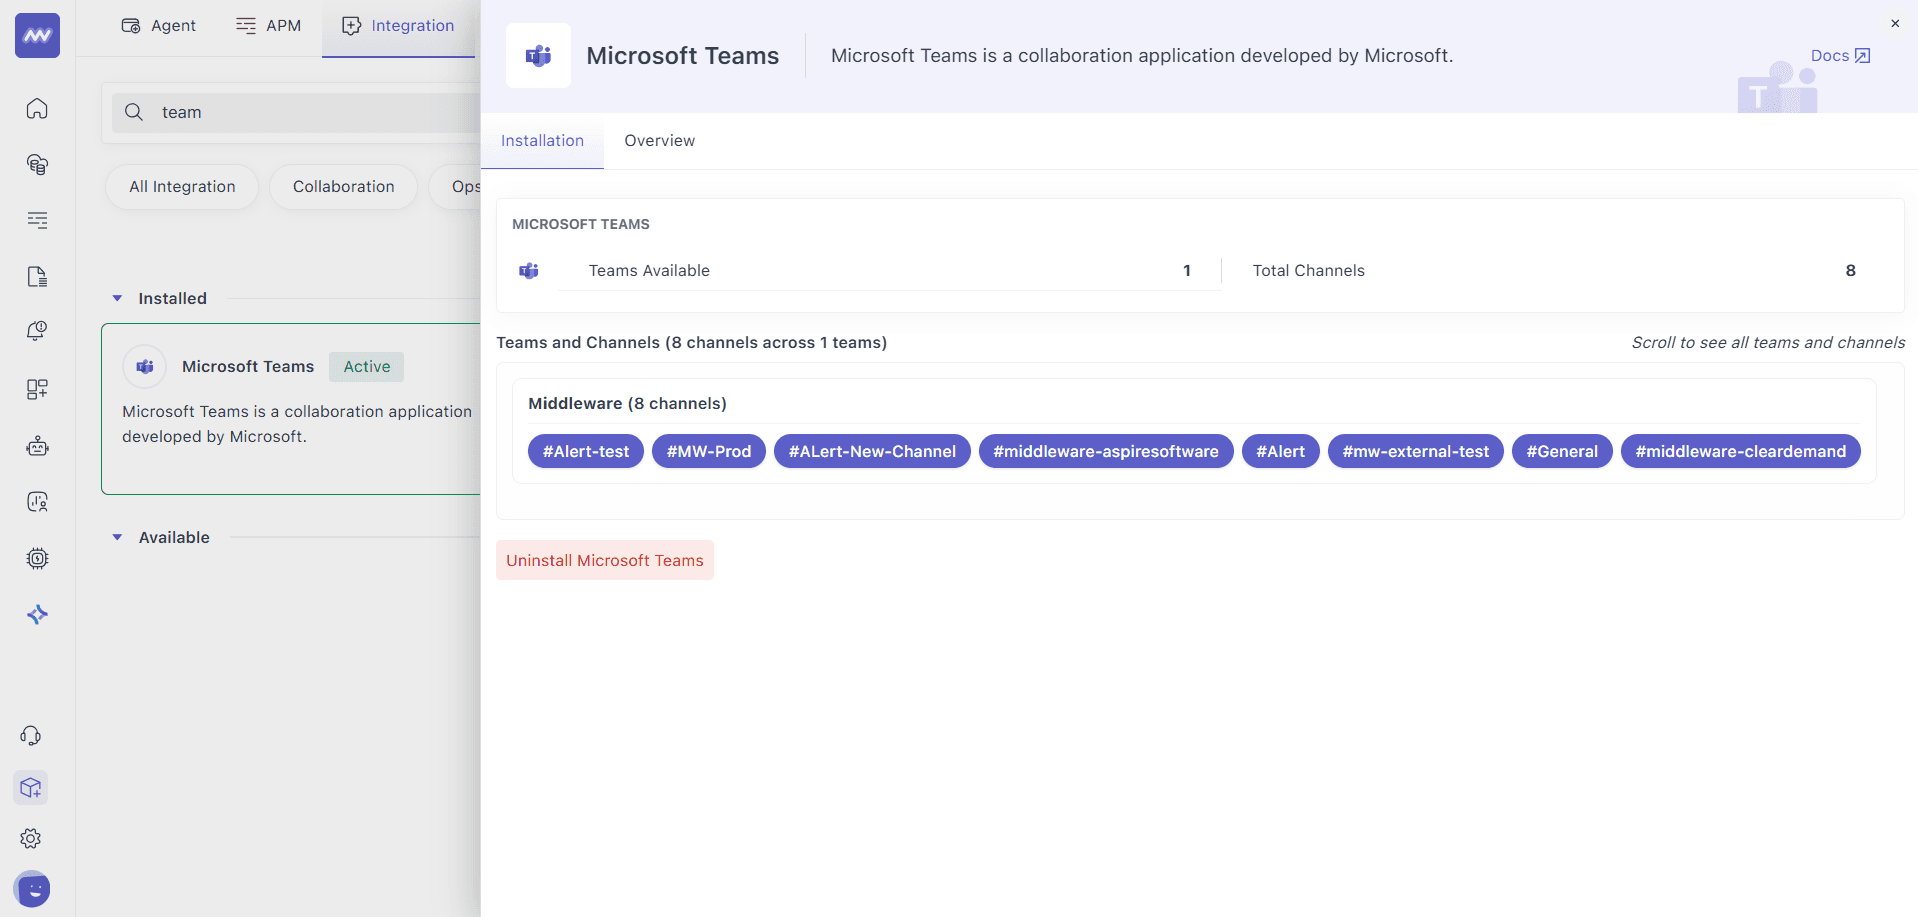The width and height of the screenshot is (1918, 917).
Task: Click the Middleware logo at top left
Action: [x=37, y=35]
